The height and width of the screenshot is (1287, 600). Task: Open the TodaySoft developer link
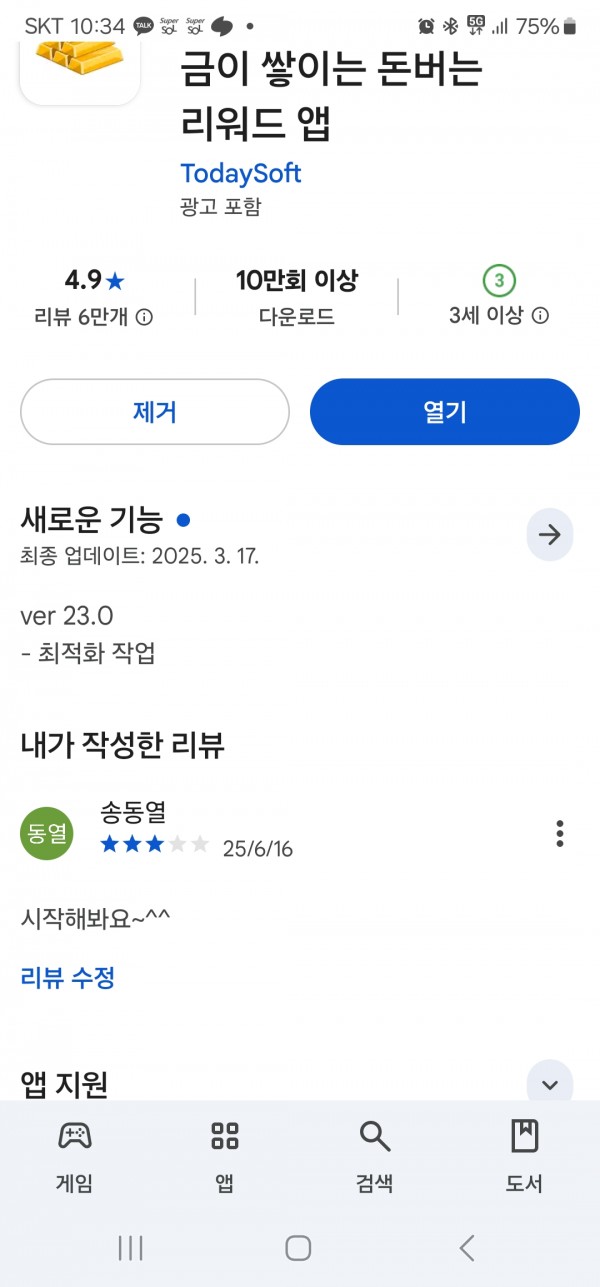tap(240, 173)
